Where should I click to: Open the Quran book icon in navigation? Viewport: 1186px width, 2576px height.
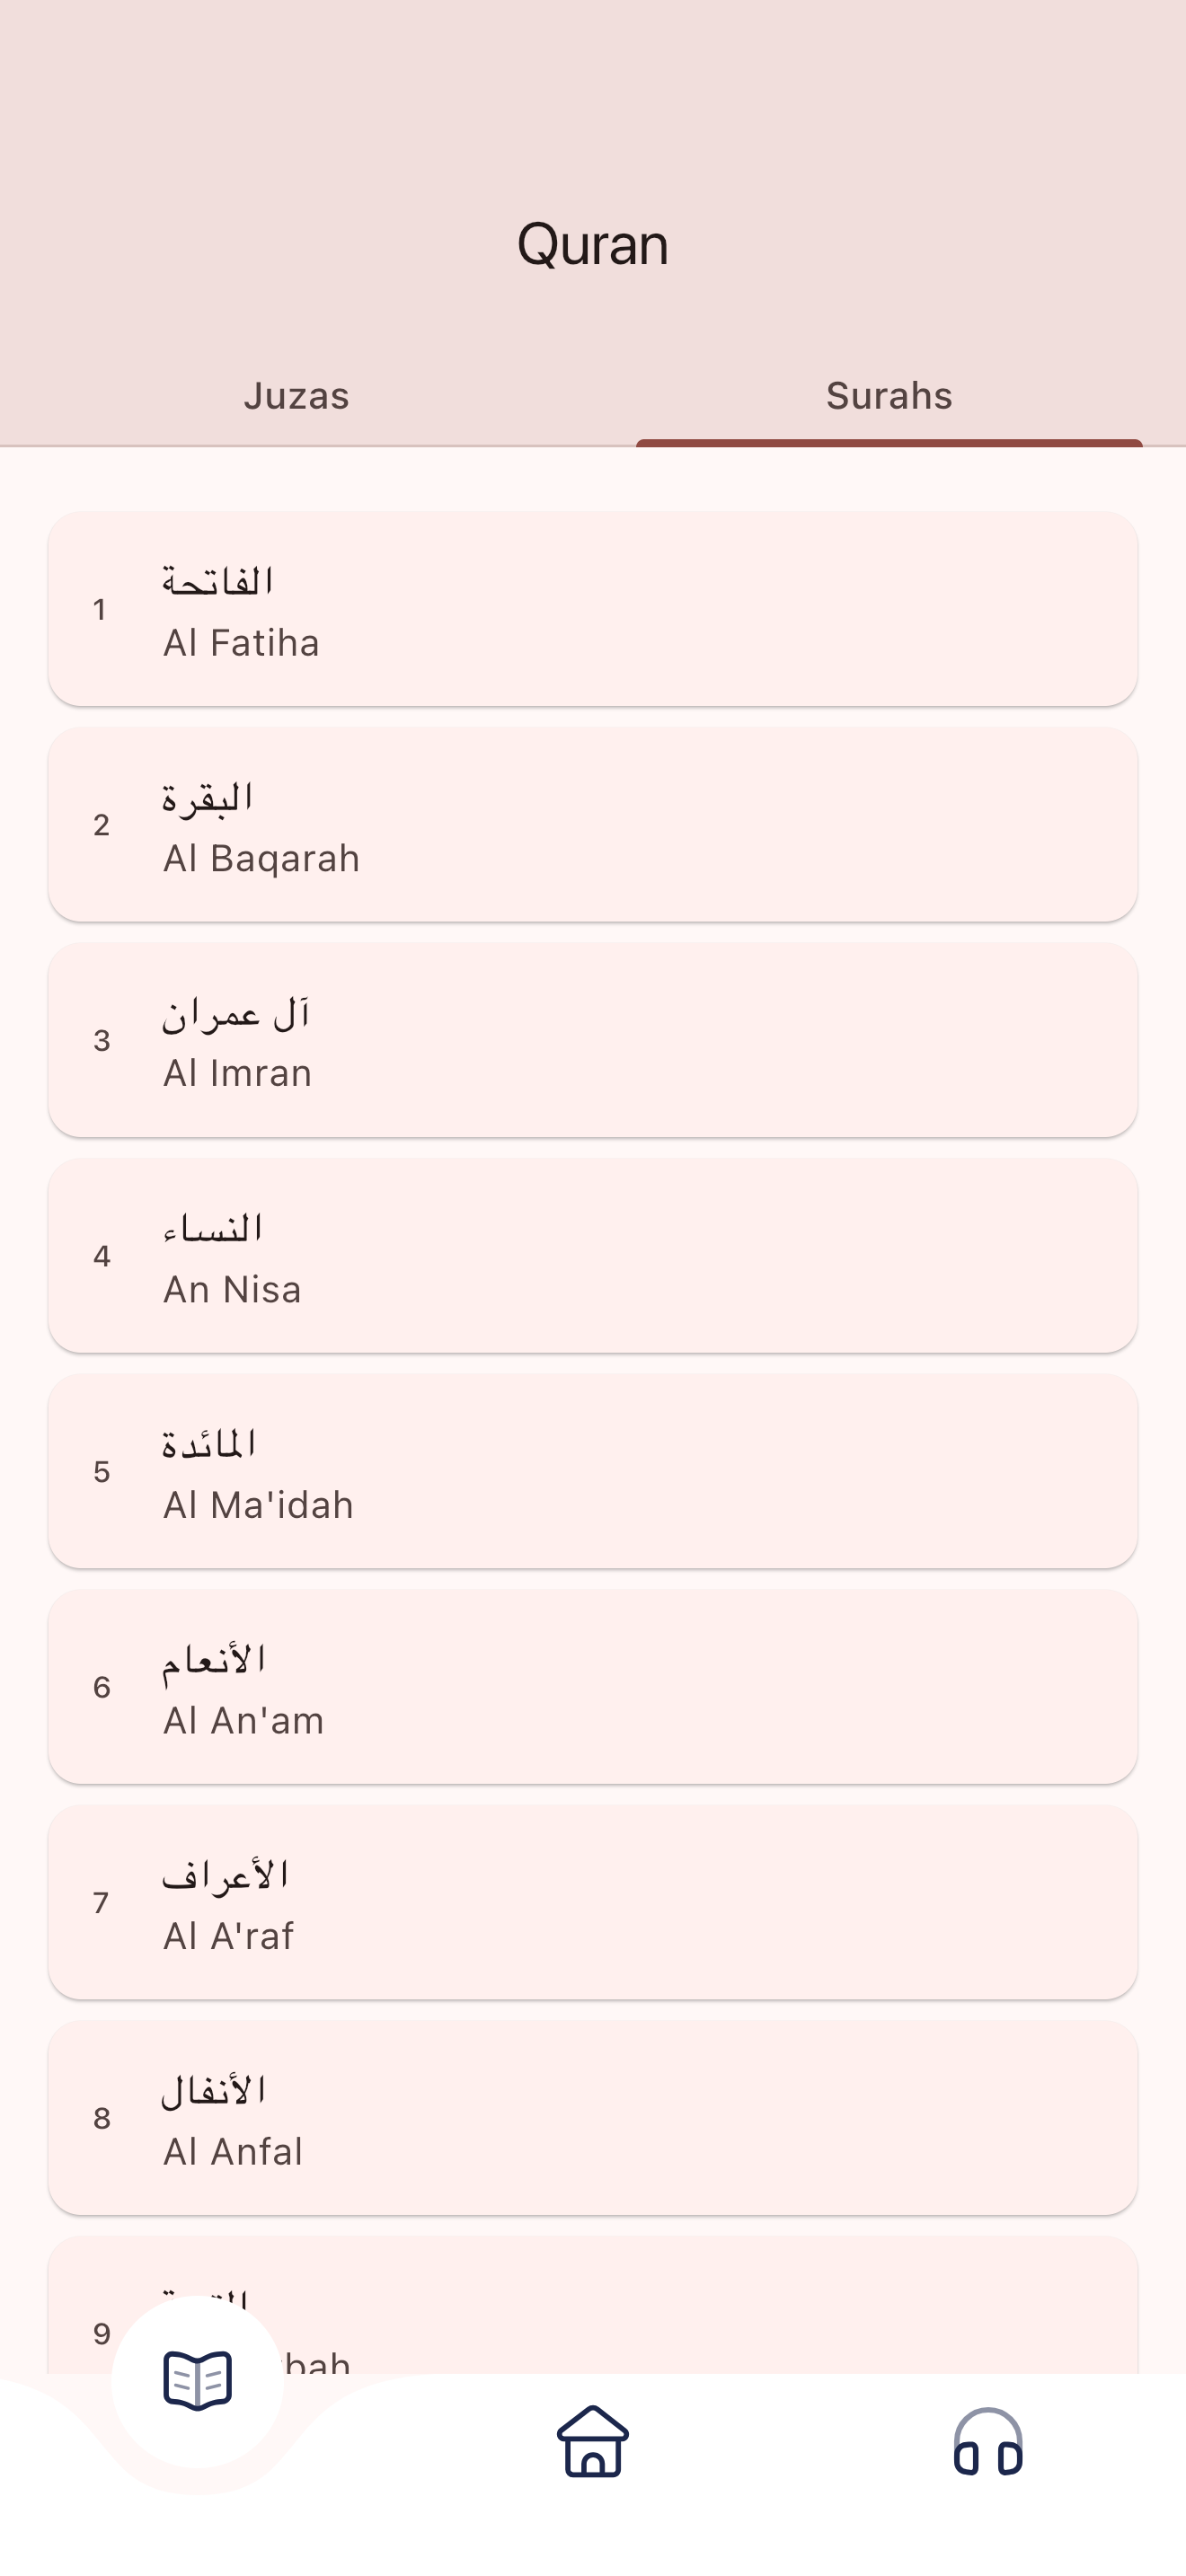coord(198,2380)
